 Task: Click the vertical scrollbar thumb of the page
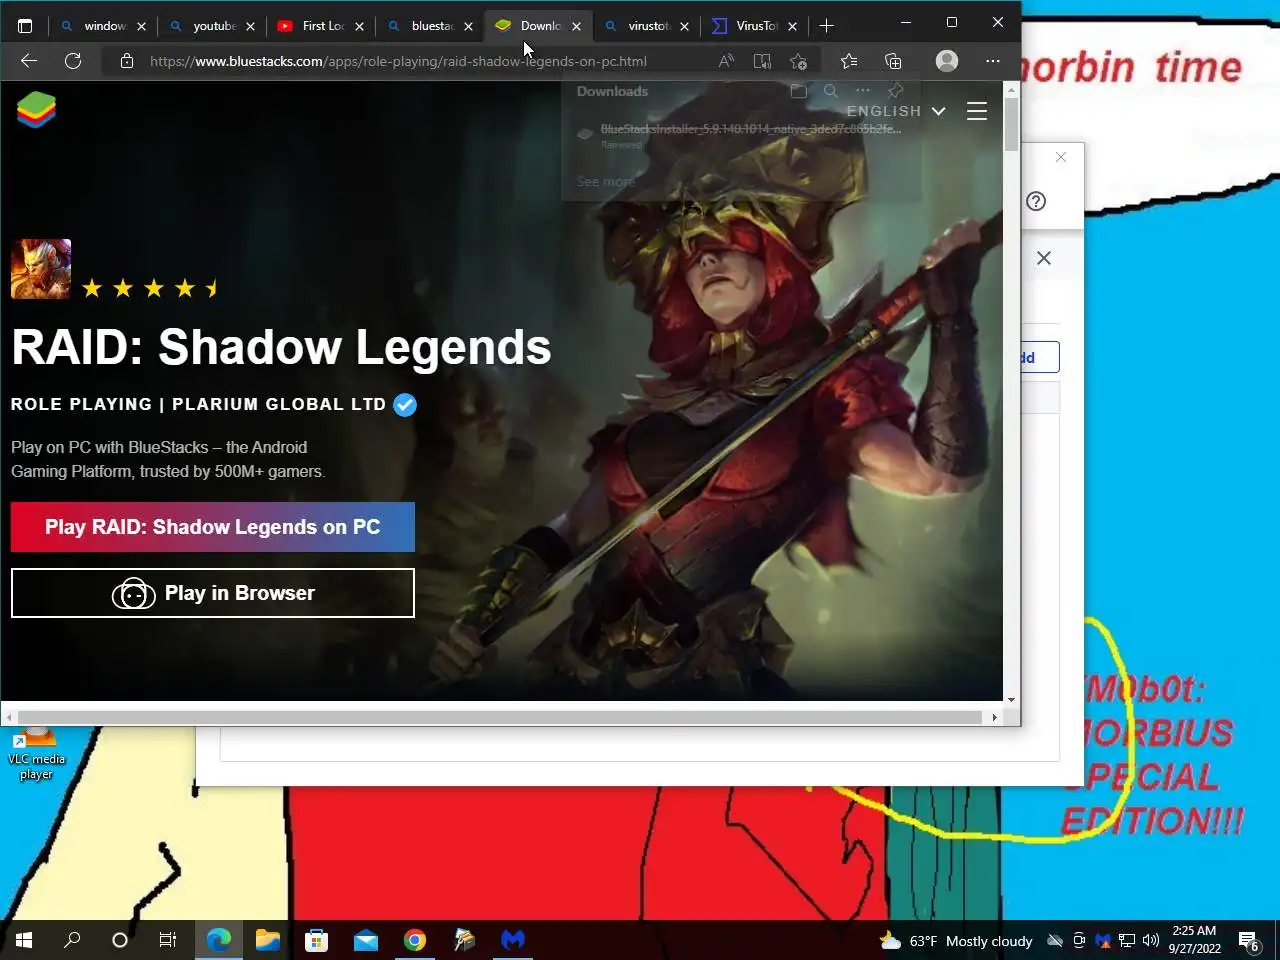point(1011,125)
